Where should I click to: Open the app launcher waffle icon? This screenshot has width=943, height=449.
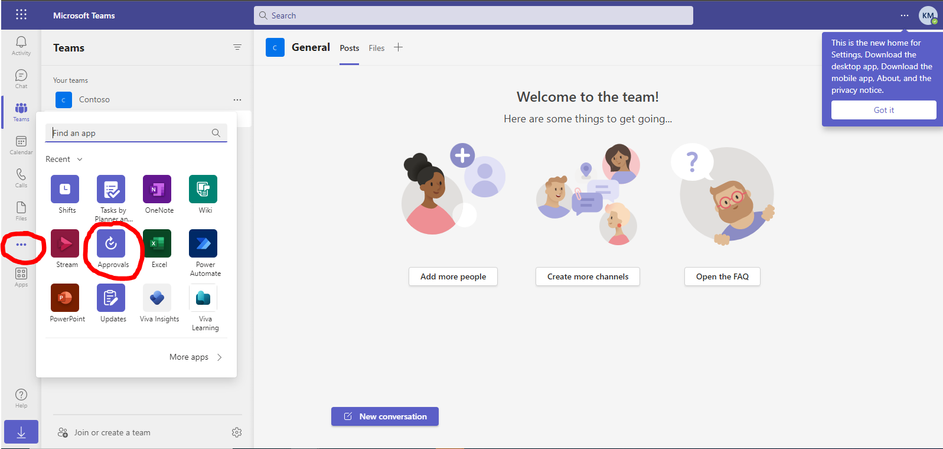(21, 15)
